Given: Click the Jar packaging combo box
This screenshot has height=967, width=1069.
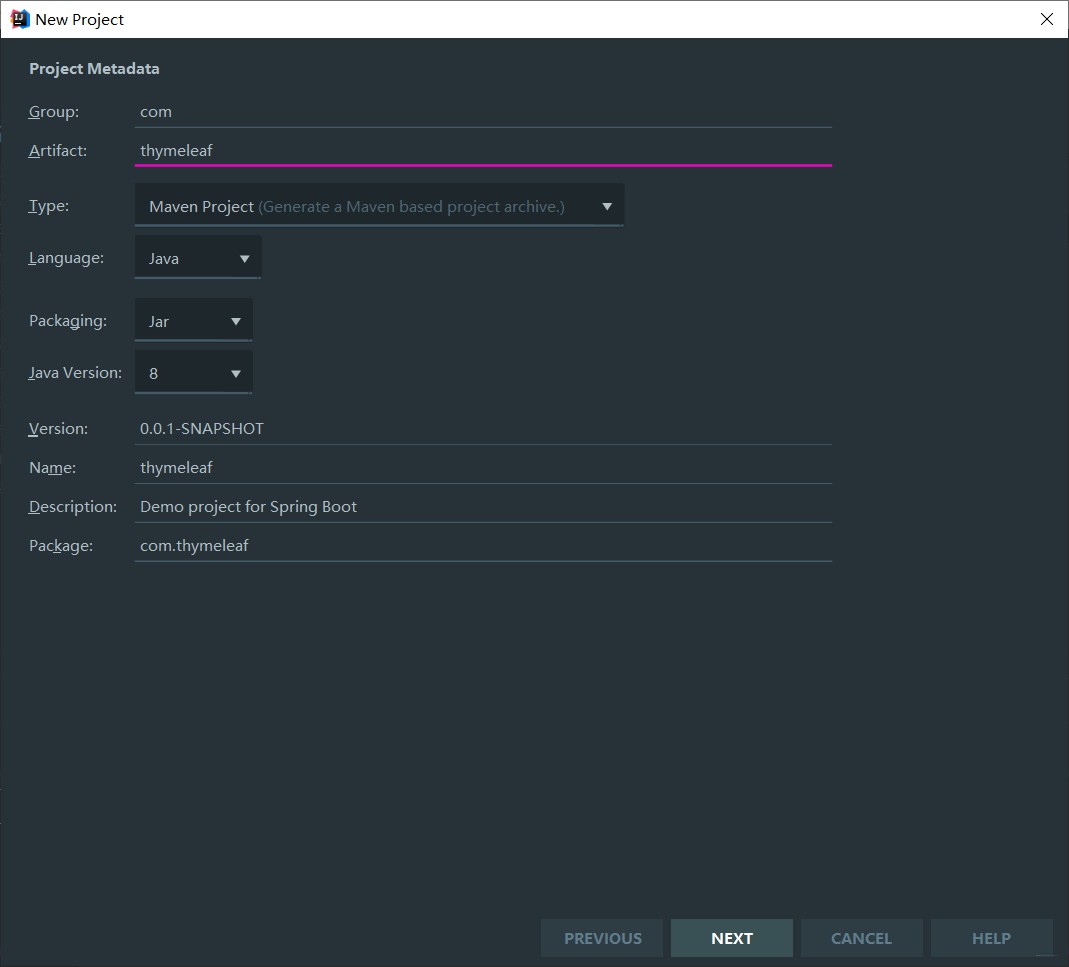Looking at the screenshot, I should pos(194,320).
